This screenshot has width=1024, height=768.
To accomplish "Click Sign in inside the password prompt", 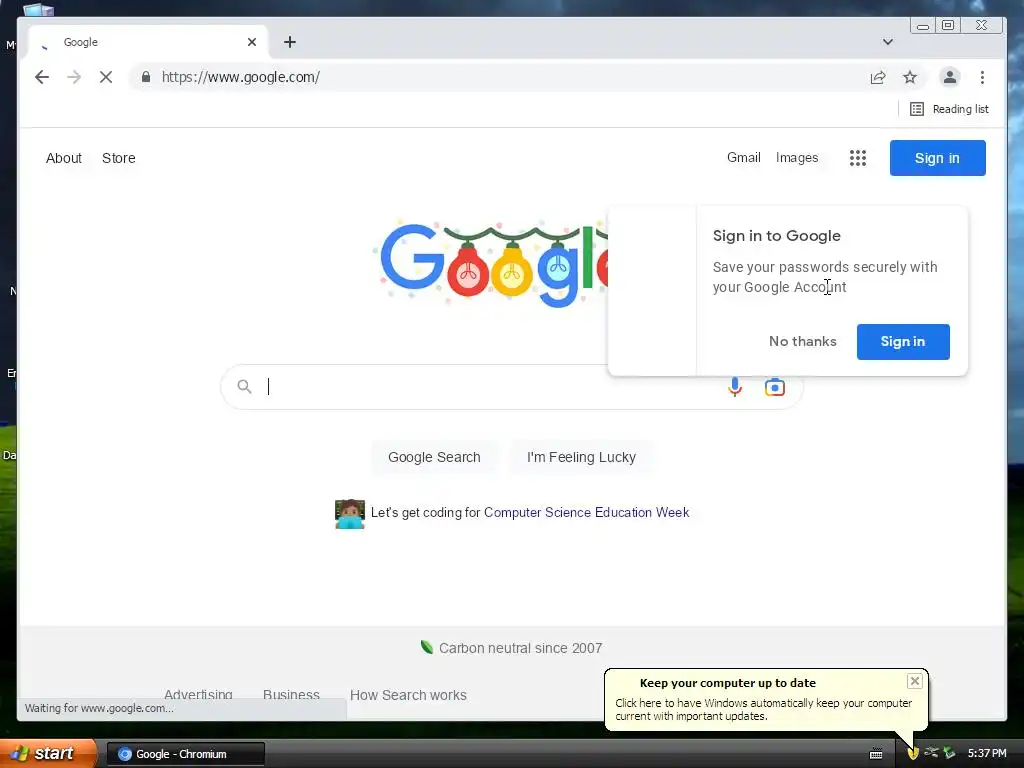I will (903, 342).
